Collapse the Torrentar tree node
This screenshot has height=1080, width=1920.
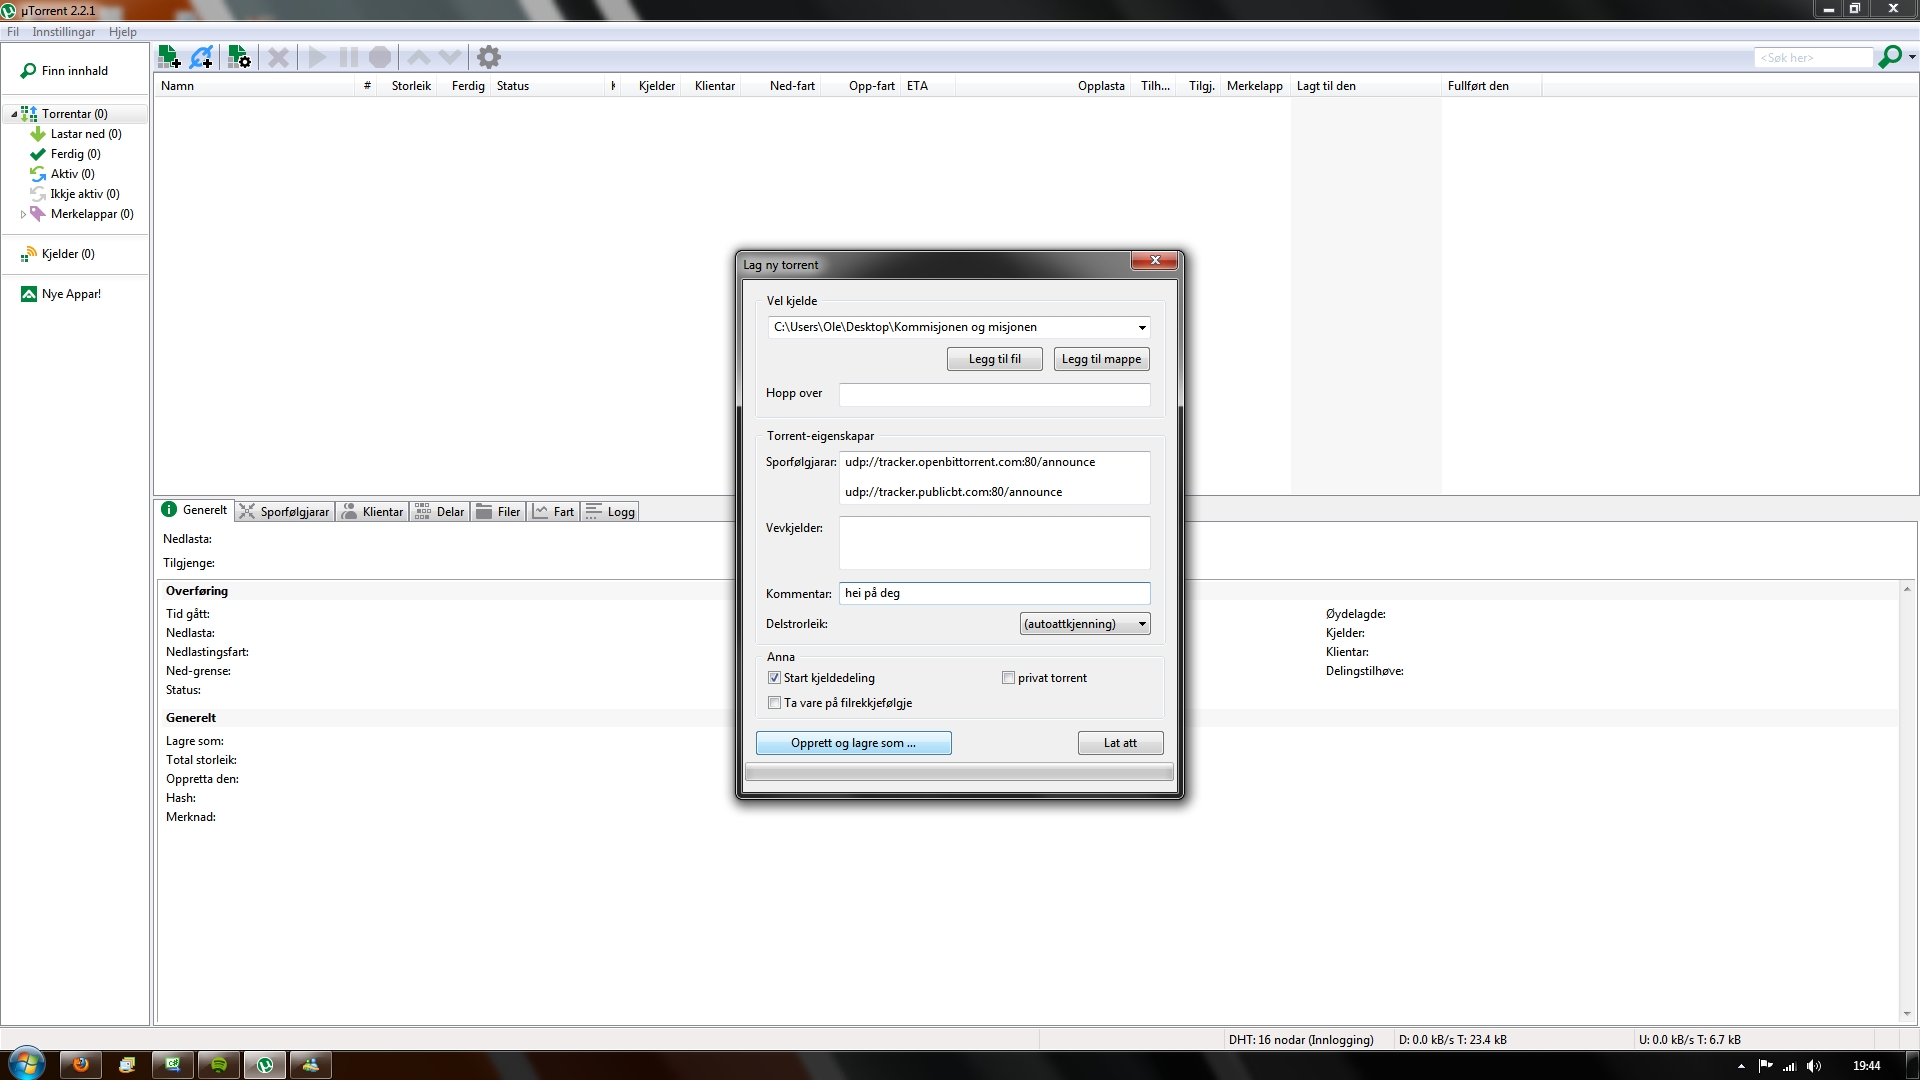point(13,114)
